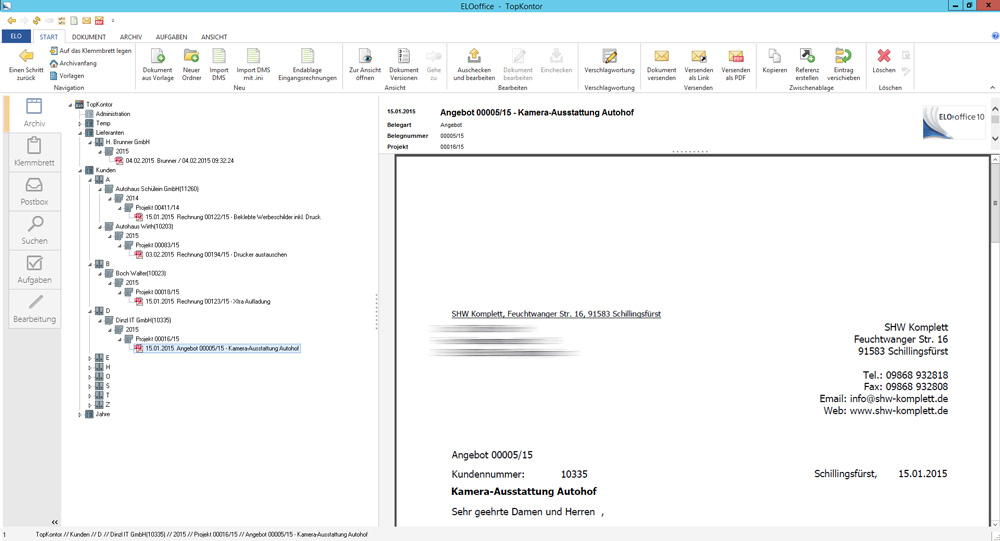Collapse the Kunden tree node
Screen dimensions: 1000x541
coord(80,170)
